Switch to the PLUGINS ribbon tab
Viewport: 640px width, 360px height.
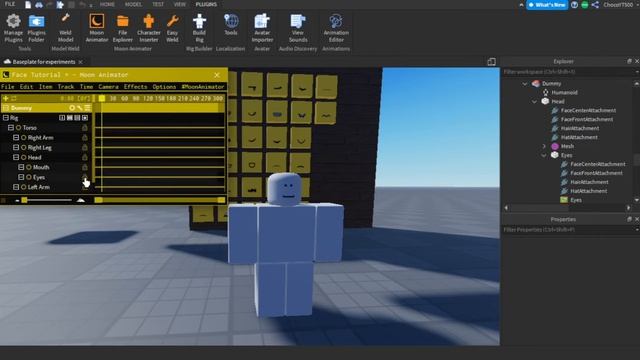[x=206, y=4]
